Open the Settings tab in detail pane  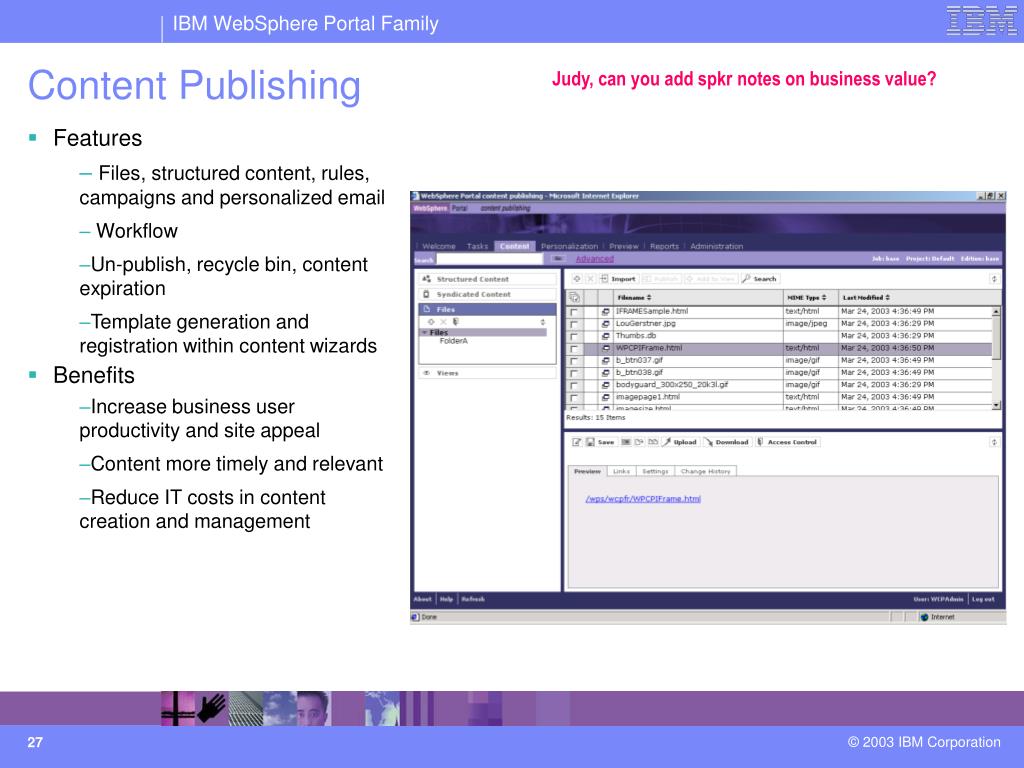(x=655, y=471)
